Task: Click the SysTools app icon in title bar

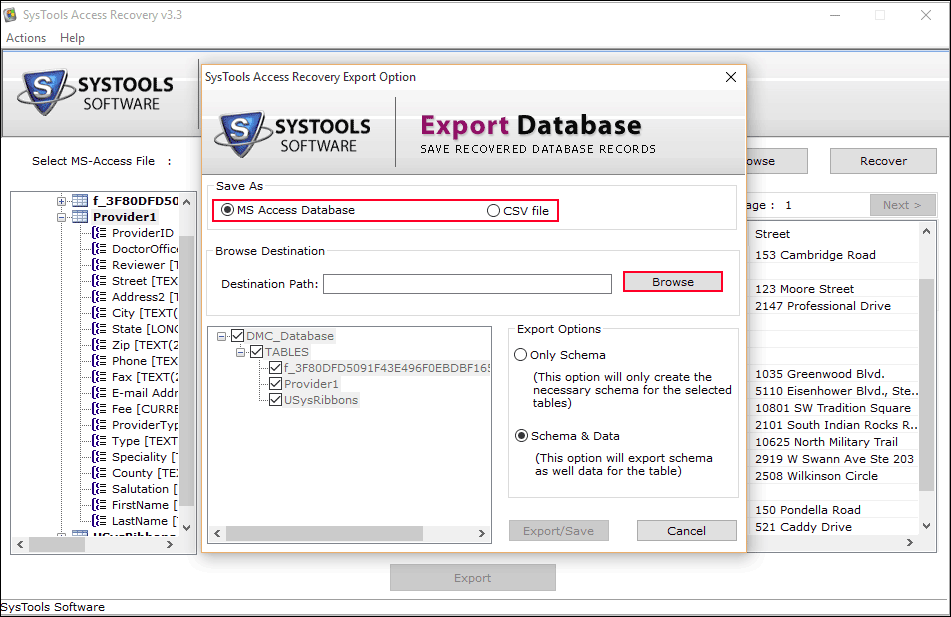Action: point(10,15)
